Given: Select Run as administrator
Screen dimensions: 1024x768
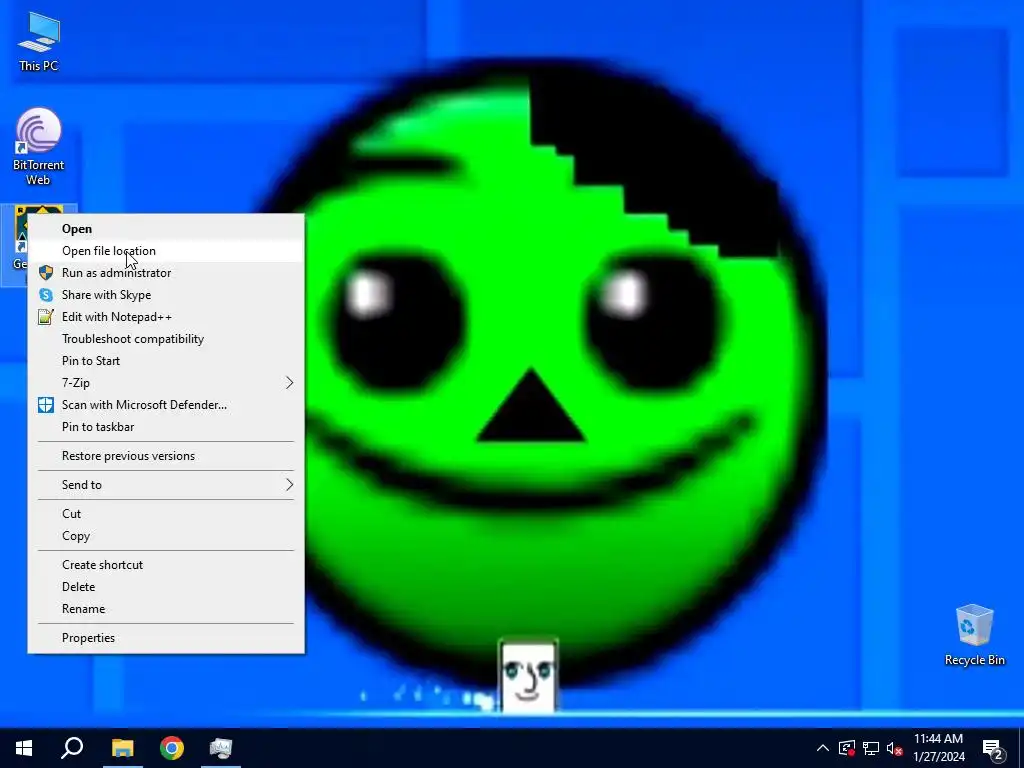Looking at the screenshot, I should tap(166, 273).
